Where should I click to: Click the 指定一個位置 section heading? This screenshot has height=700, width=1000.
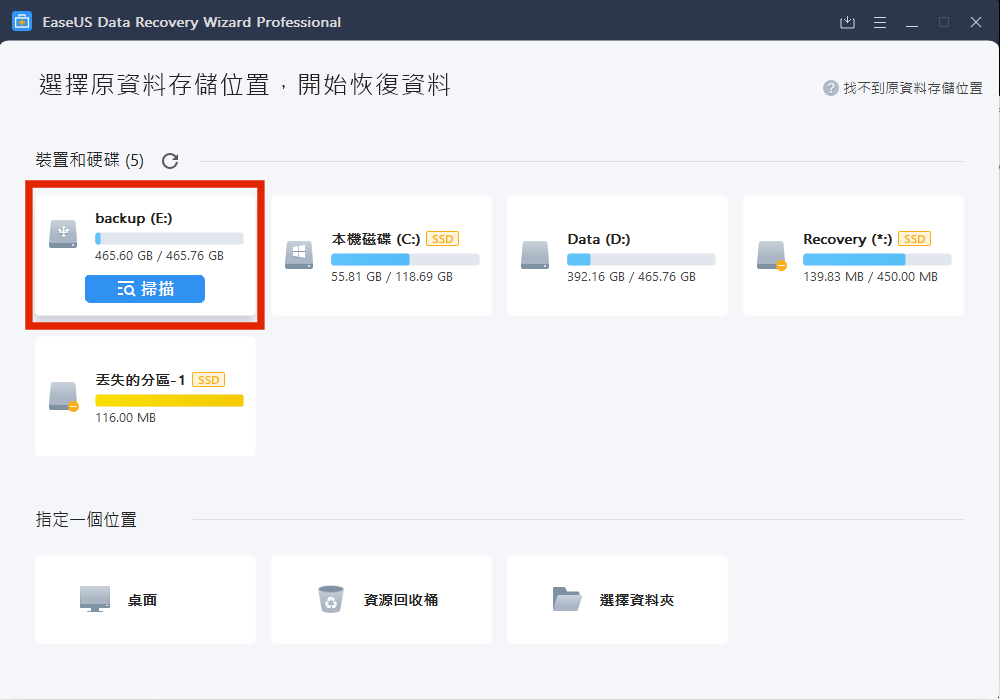[x=86, y=520]
